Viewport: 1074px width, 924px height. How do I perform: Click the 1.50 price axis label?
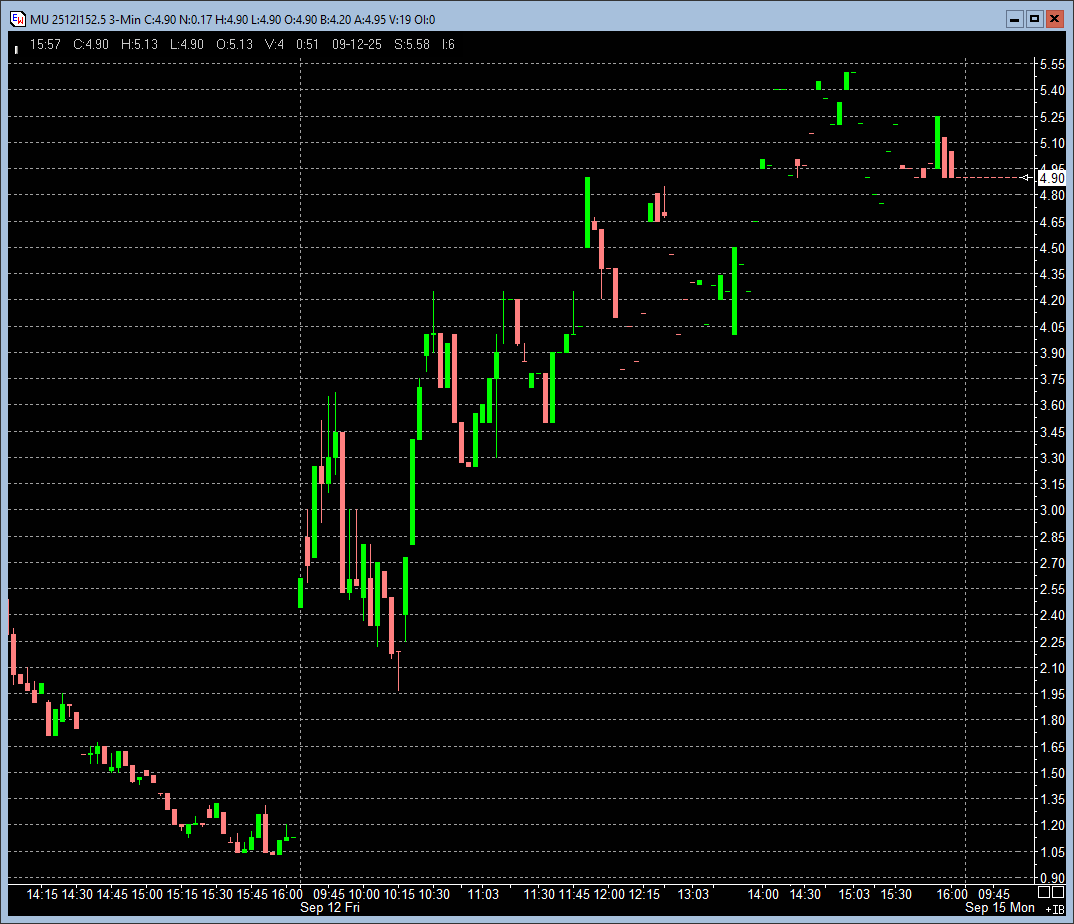click(1052, 773)
